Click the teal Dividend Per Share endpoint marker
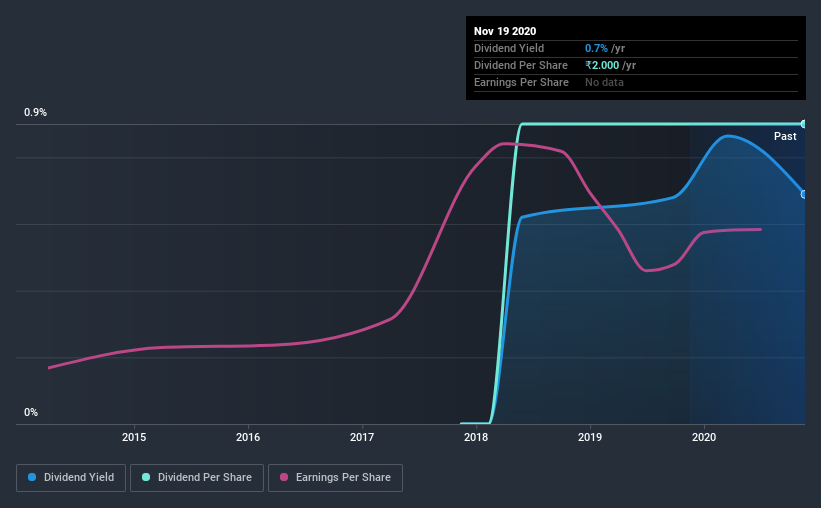The height and width of the screenshot is (508, 821). [x=803, y=124]
